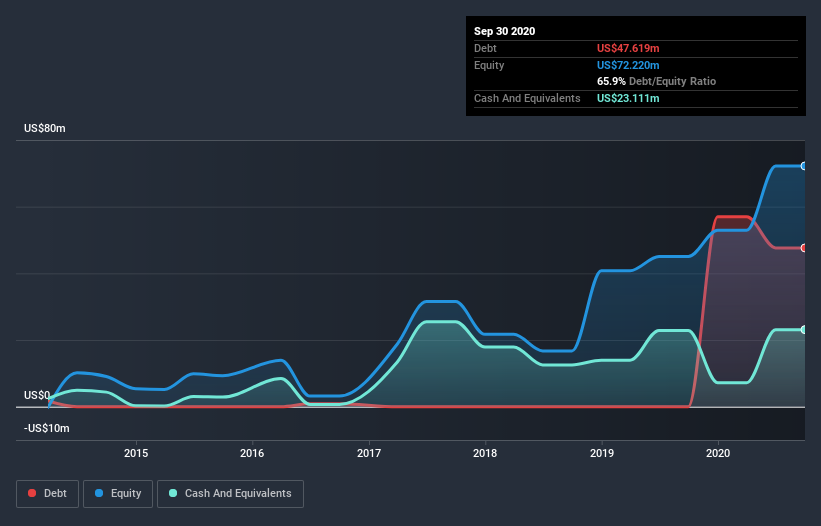Screen dimensions: 821x526
Task: Click the US$72.220m equity value
Action: coord(628,65)
